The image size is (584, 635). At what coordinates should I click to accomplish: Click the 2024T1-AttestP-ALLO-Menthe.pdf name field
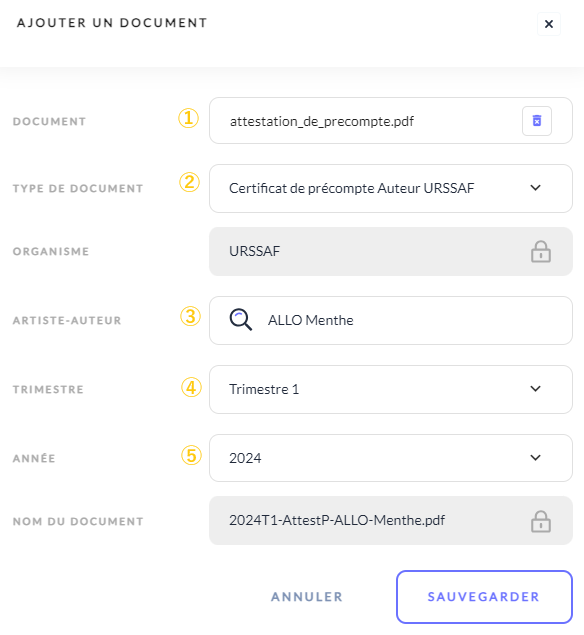(x=391, y=520)
